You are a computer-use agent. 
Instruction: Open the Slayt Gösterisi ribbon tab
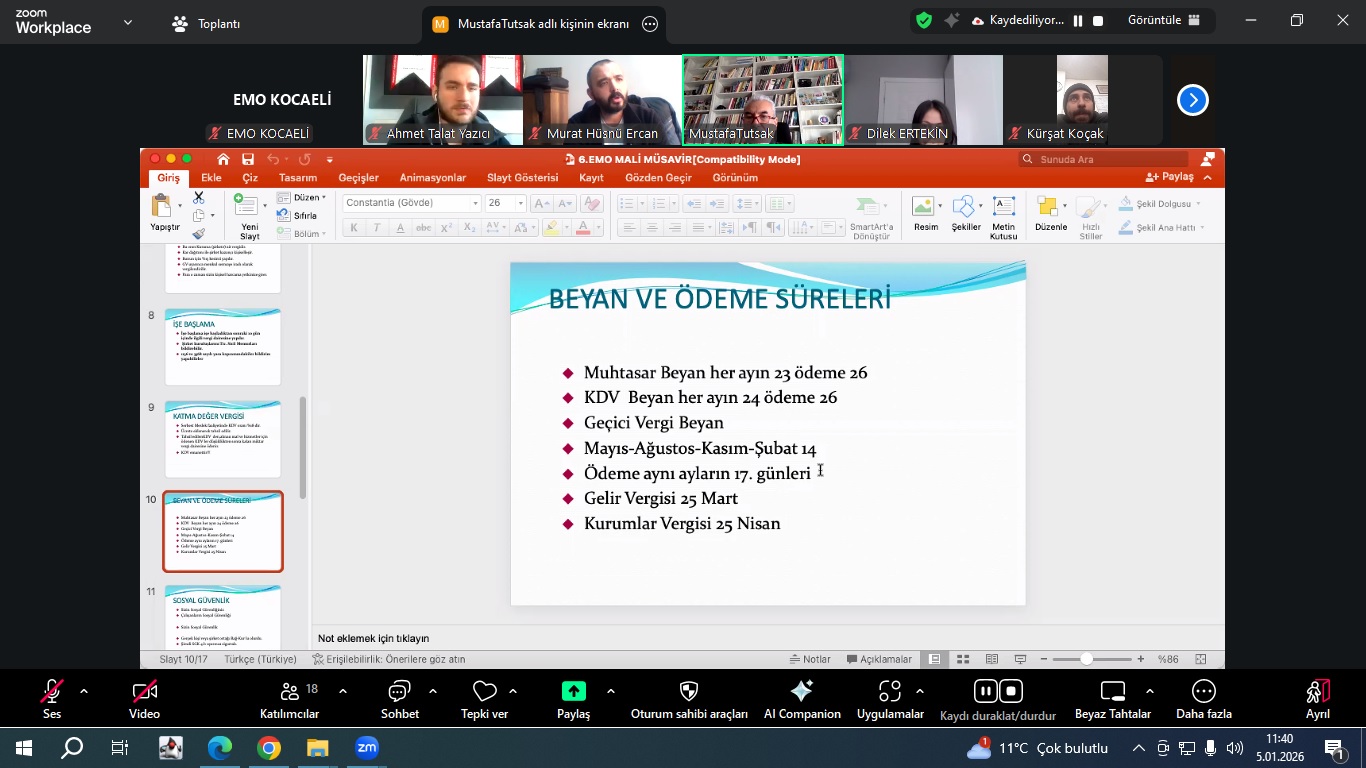click(x=522, y=178)
